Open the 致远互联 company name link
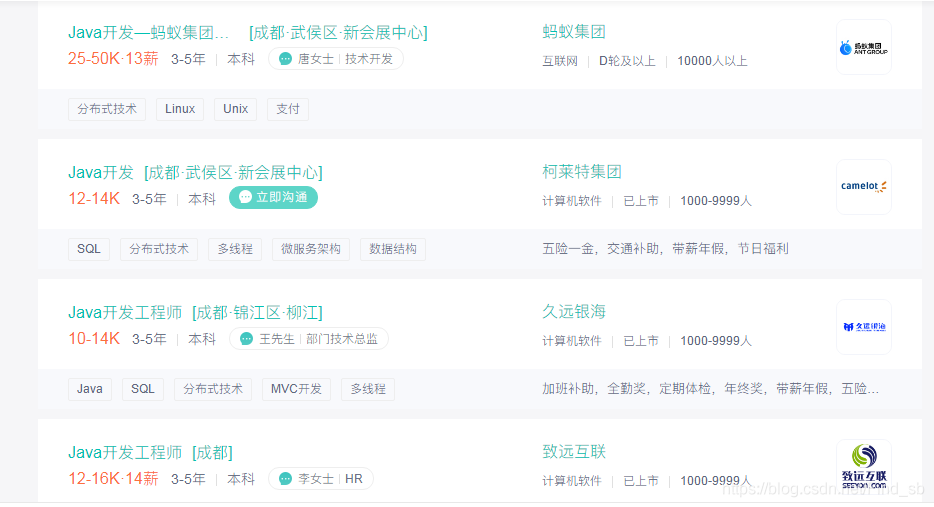This screenshot has height=507, width=934. (x=574, y=452)
